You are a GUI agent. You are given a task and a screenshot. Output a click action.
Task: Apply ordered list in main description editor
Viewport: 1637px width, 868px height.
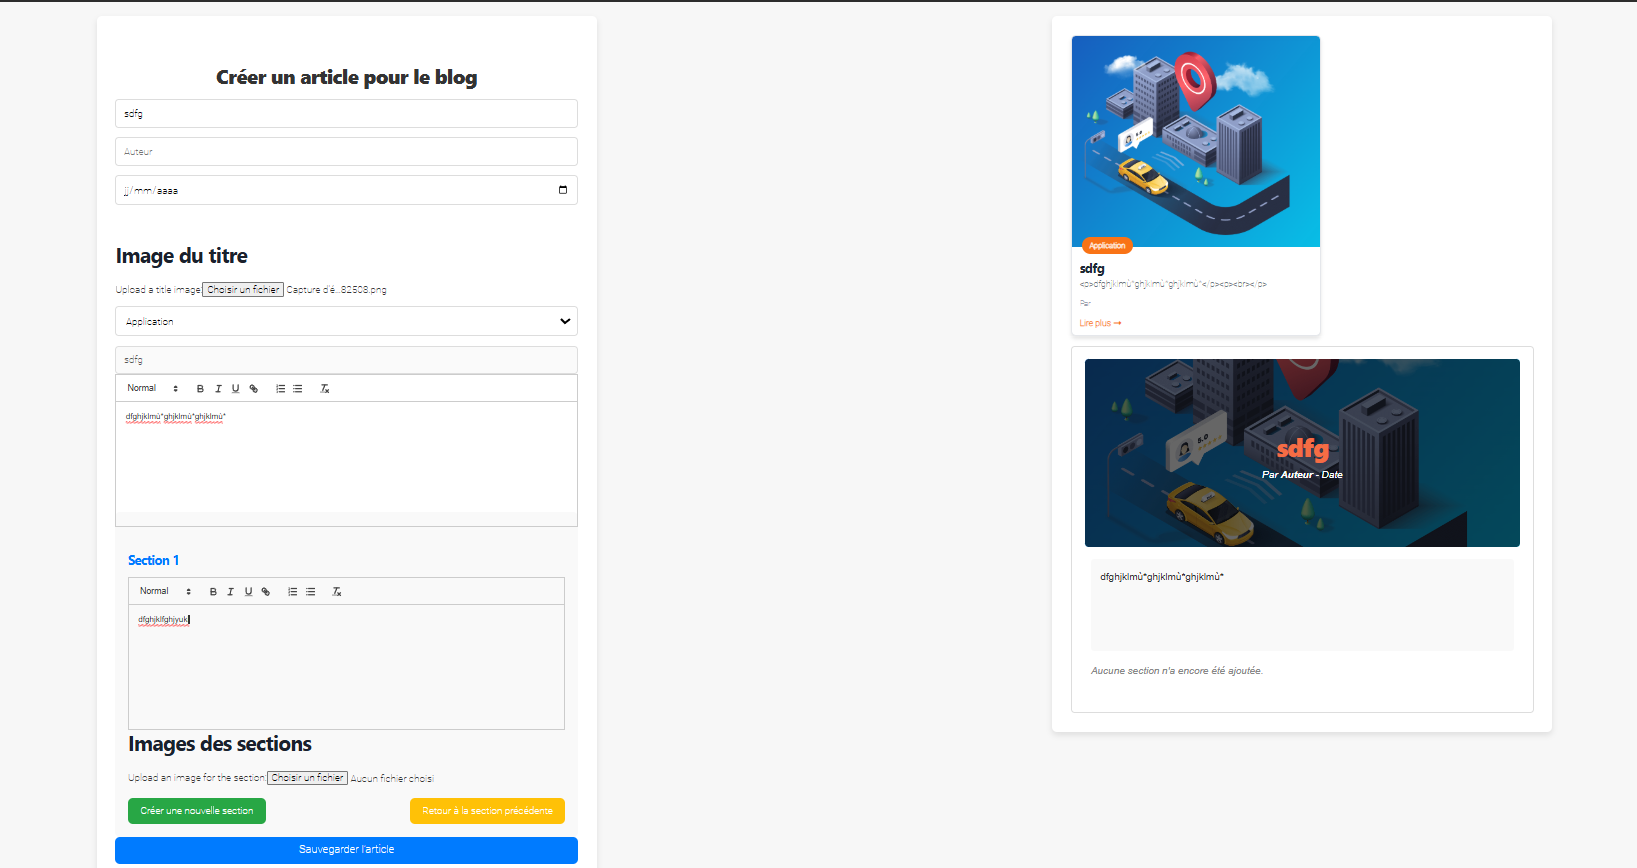coord(280,389)
